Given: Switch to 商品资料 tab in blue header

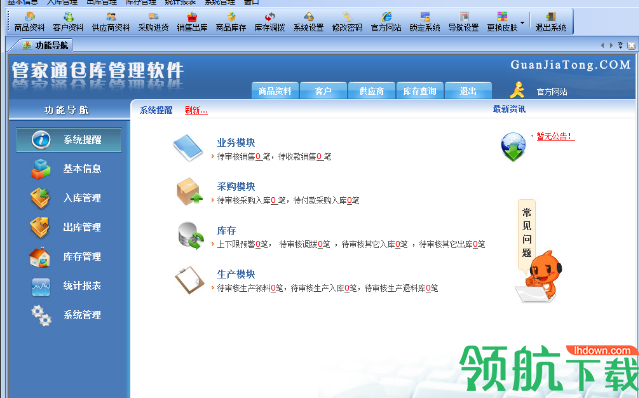Looking at the screenshot, I should coord(275,91).
